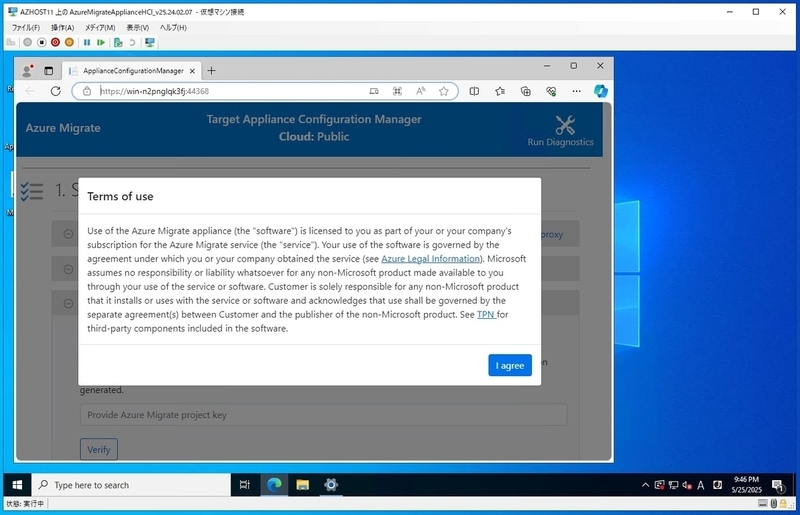Viewport: 800px width, 515px height.
Task: View site information lock icon
Action: tap(87, 91)
